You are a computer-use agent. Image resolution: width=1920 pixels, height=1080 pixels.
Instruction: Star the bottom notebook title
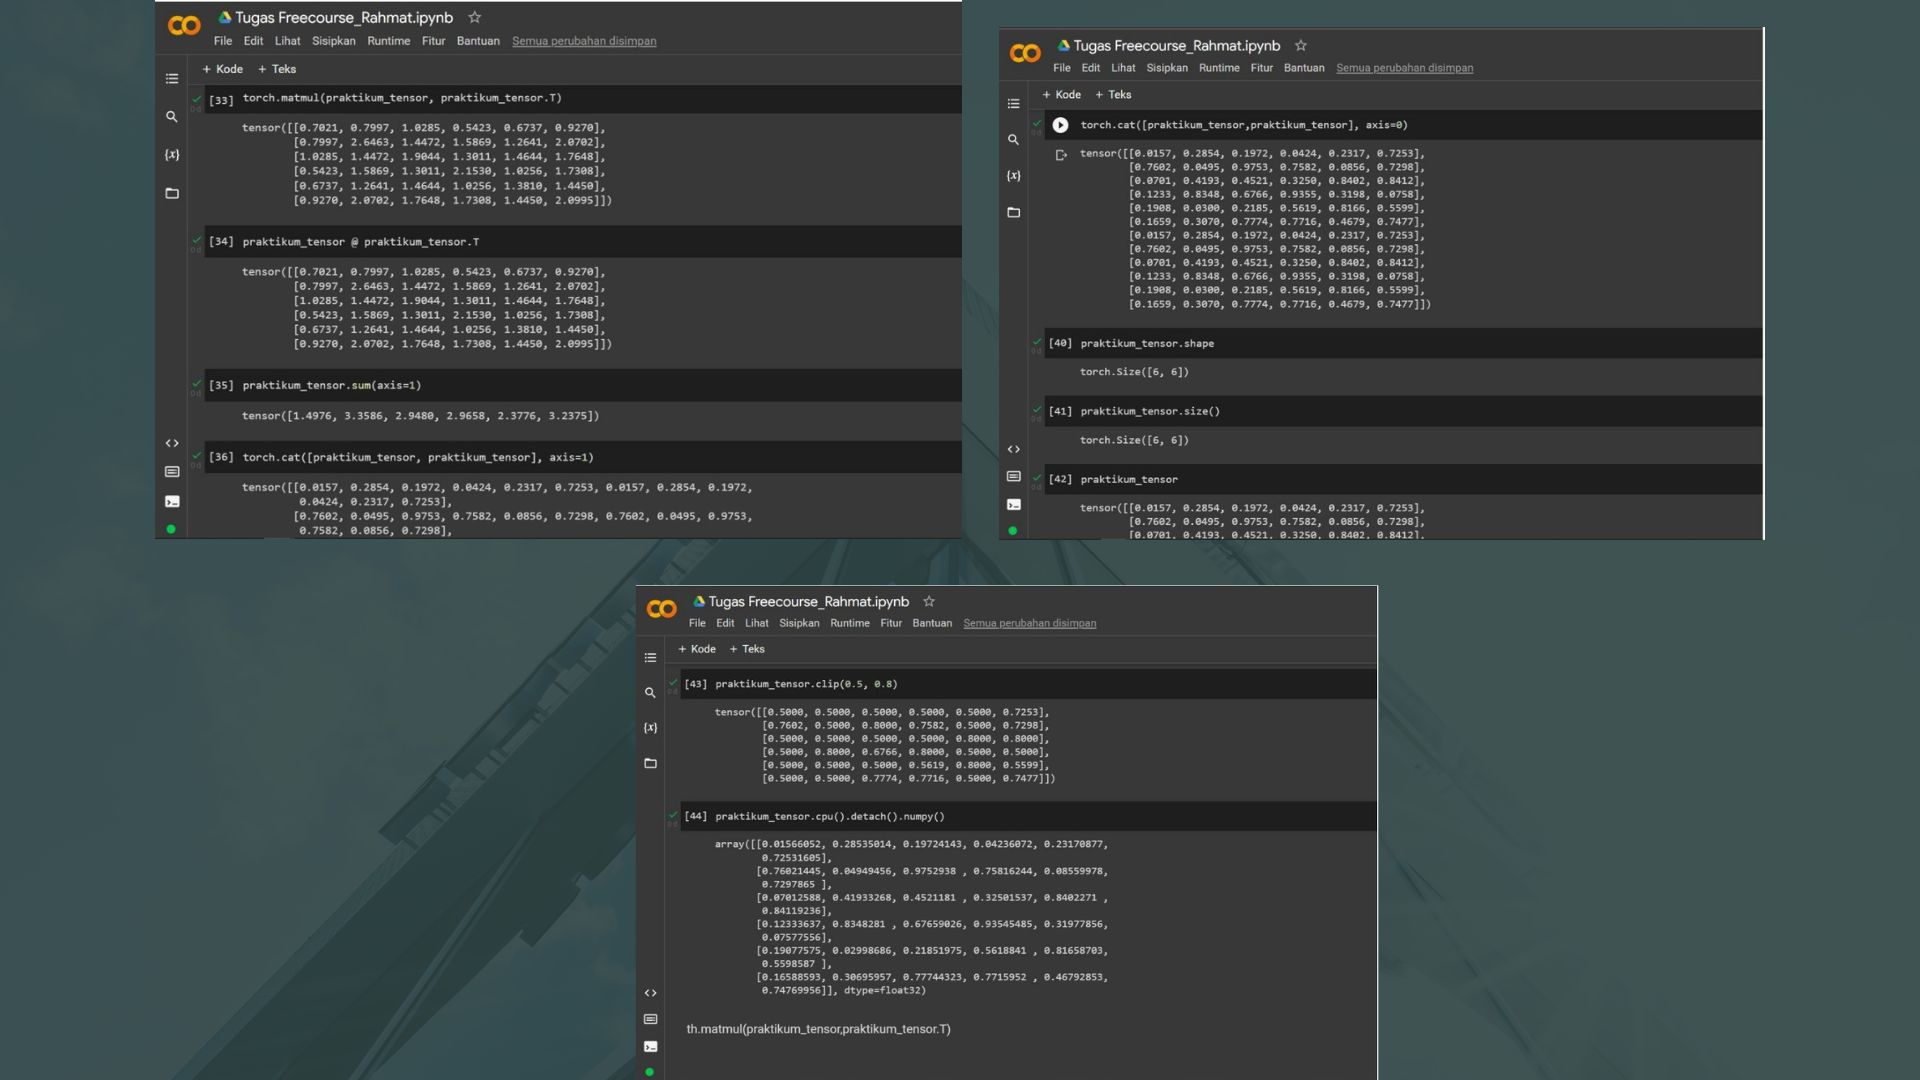[929, 601]
